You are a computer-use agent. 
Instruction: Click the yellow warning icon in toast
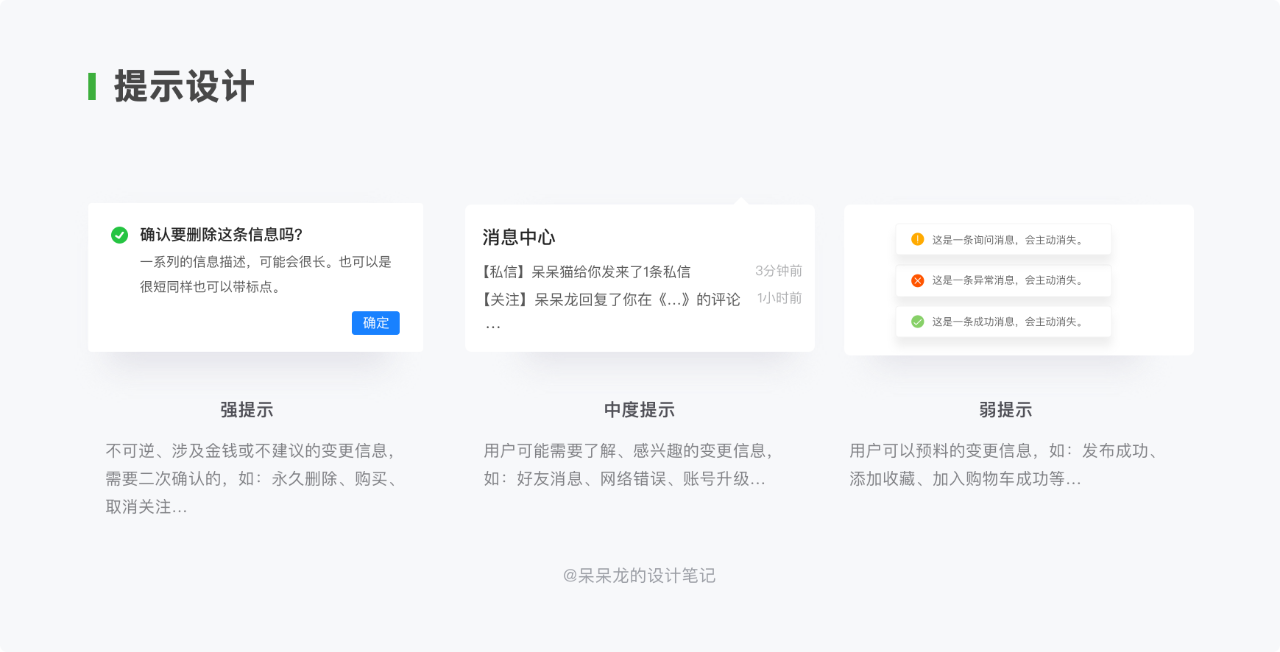(918, 239)
